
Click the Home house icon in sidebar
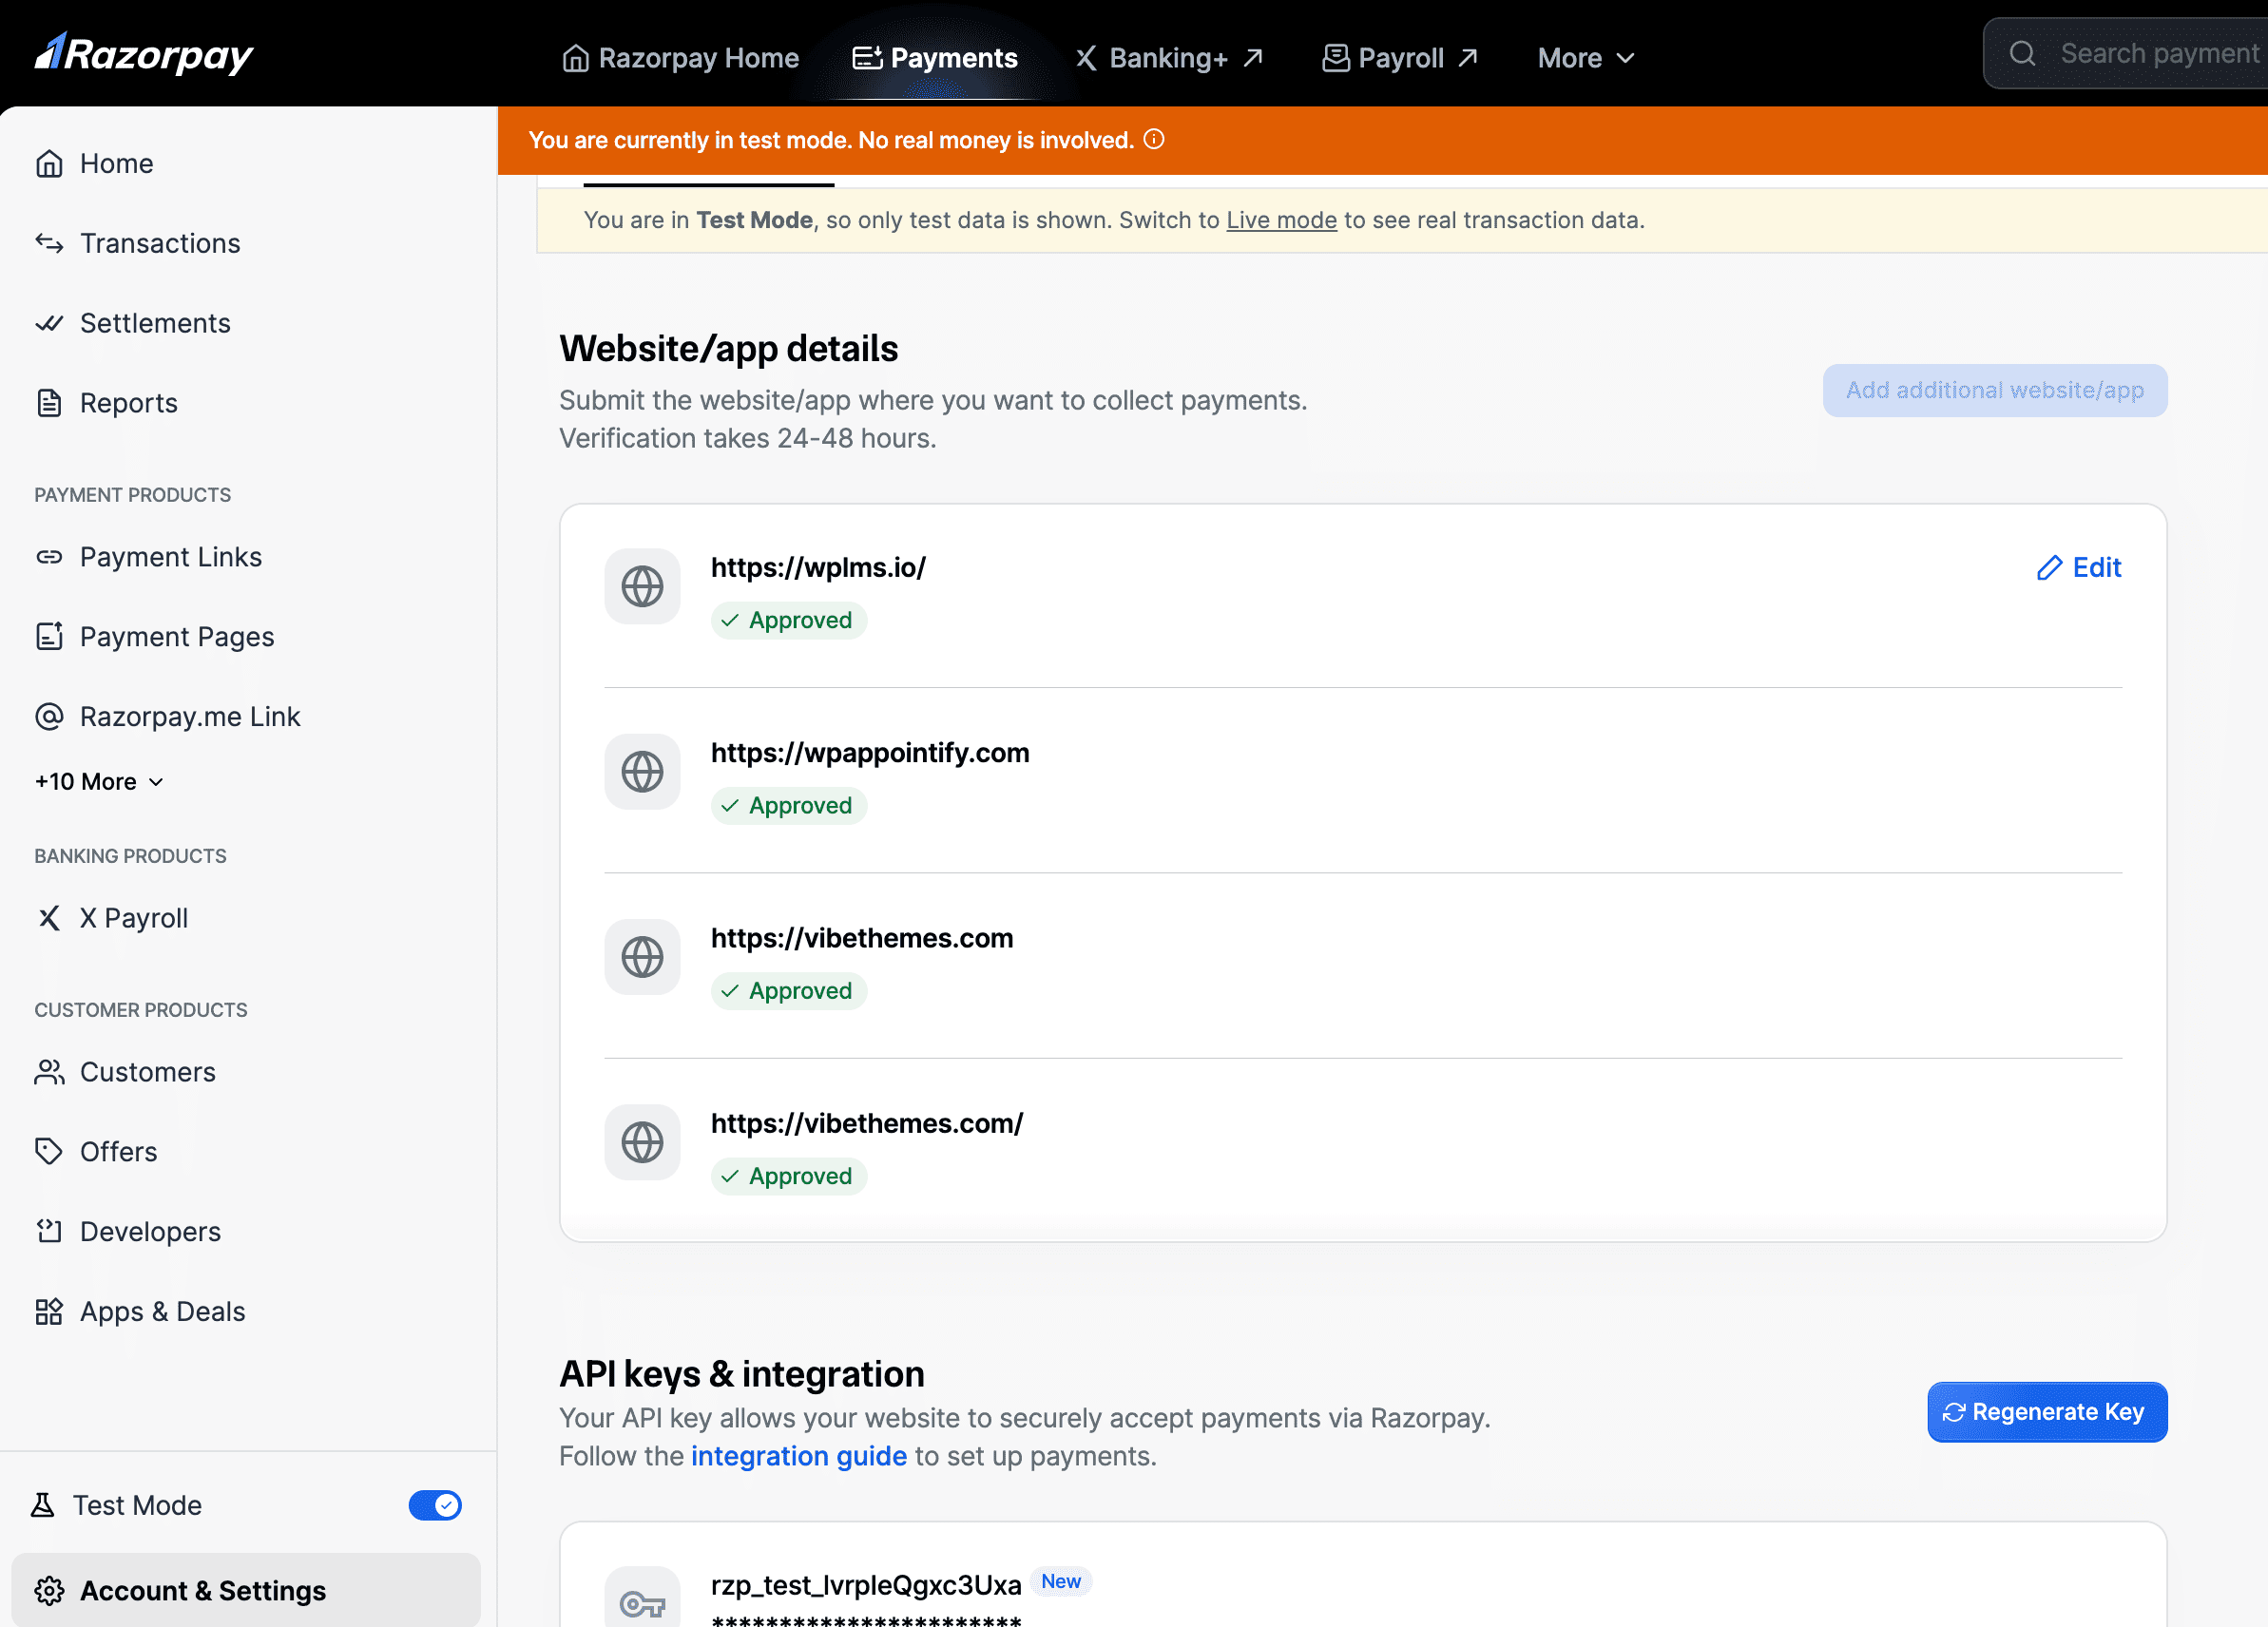49,163
